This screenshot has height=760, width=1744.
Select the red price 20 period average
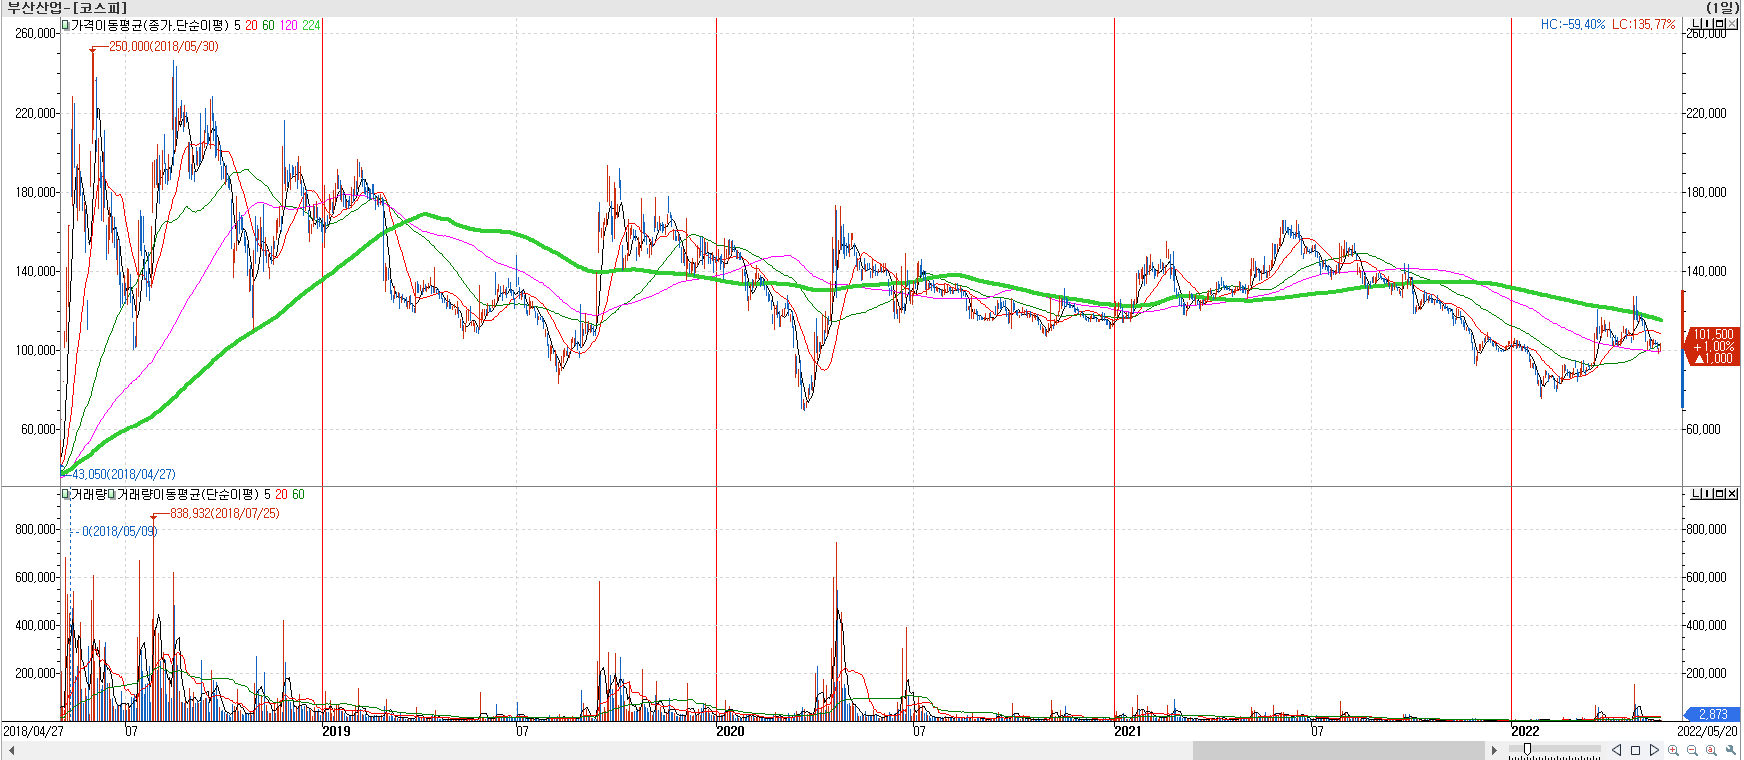point(251,25)
